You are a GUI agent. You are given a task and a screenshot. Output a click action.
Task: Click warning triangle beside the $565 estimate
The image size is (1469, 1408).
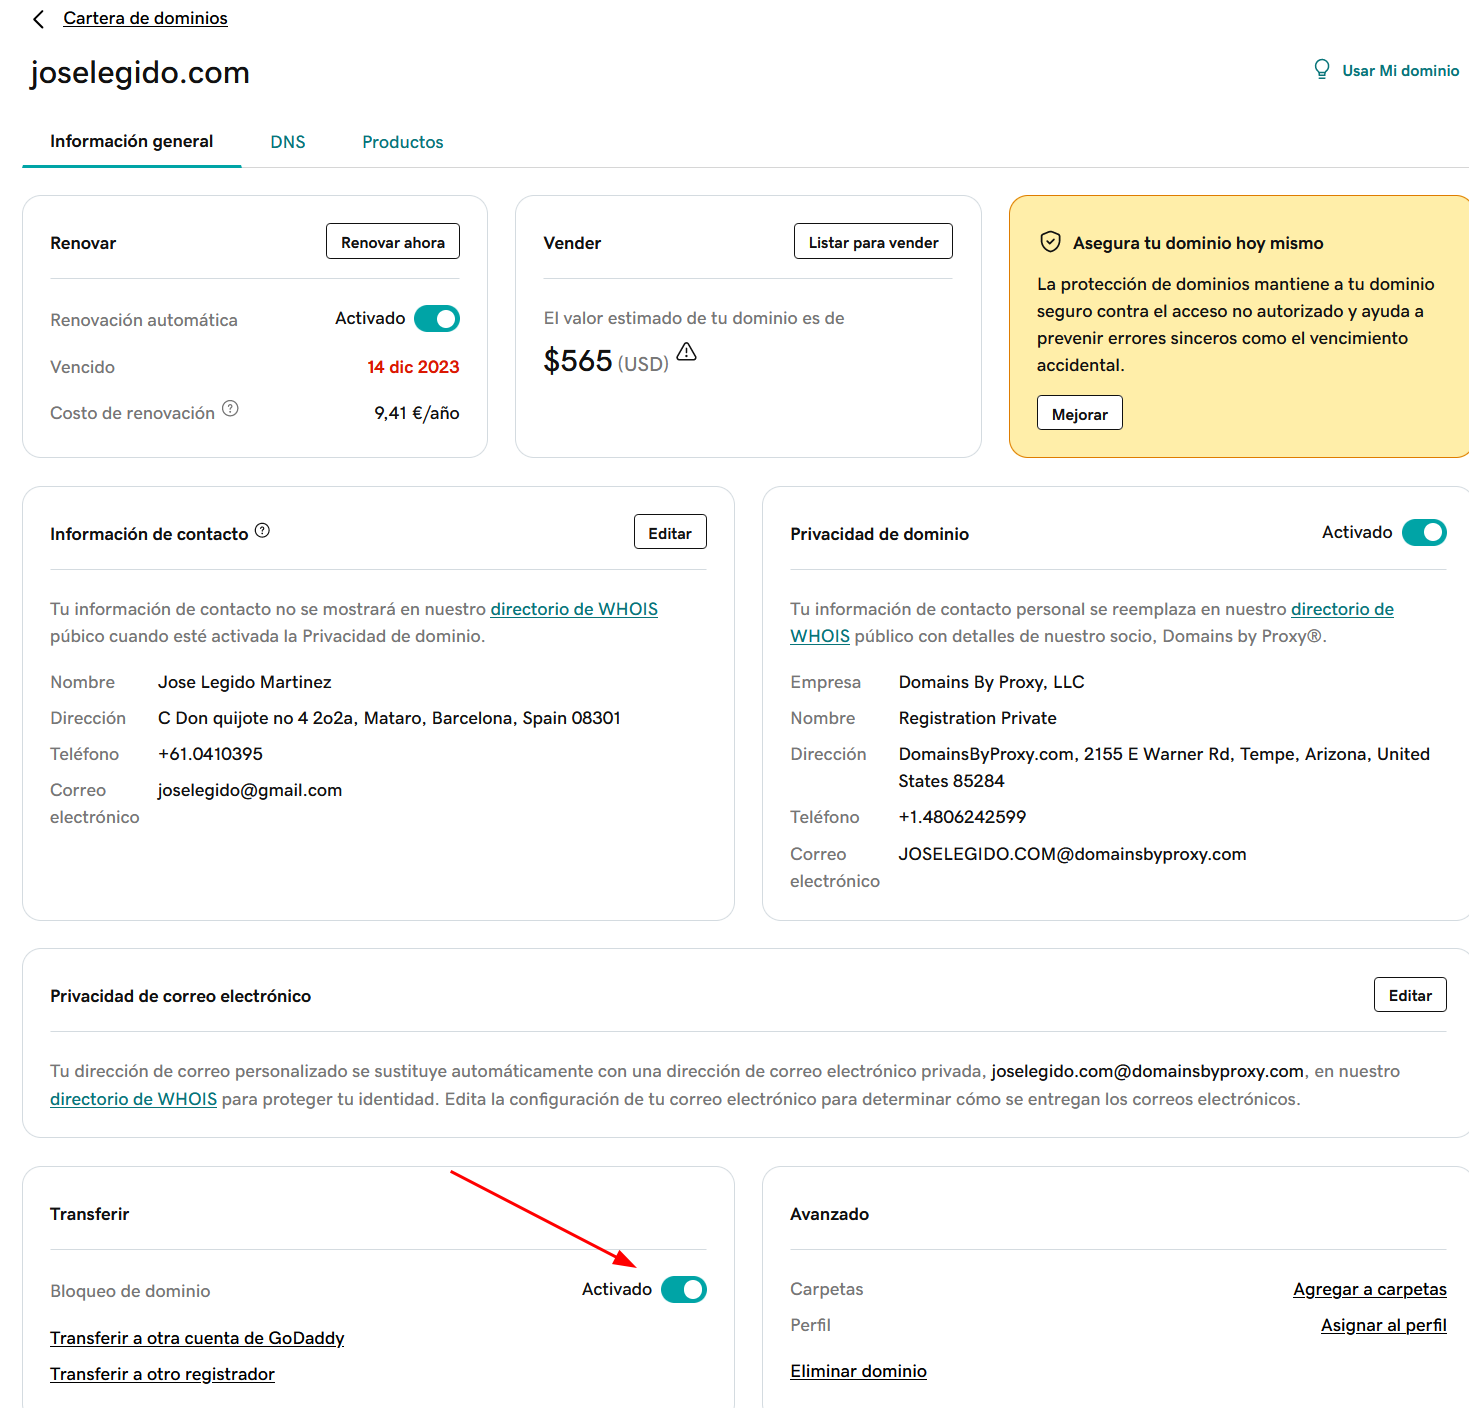(686, 352)
